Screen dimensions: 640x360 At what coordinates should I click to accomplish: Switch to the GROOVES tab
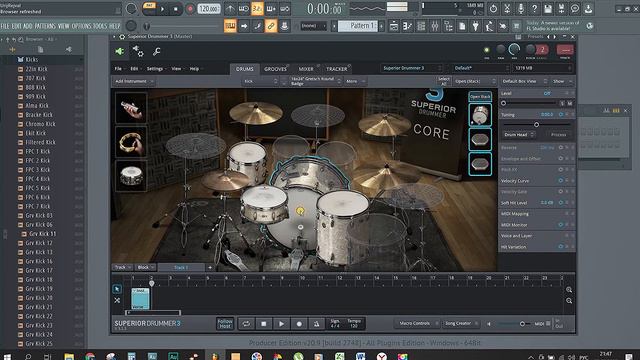[276, 69]
